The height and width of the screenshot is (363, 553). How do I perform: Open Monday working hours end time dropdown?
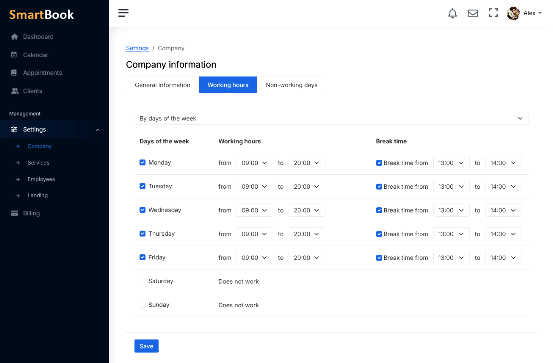[306, 163]
